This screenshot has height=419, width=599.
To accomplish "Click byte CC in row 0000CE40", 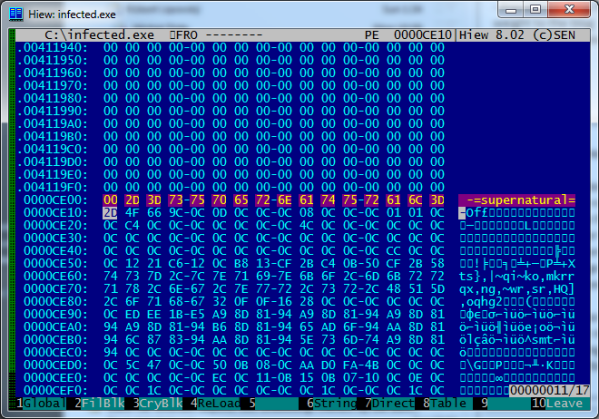I will coord(393,251).
